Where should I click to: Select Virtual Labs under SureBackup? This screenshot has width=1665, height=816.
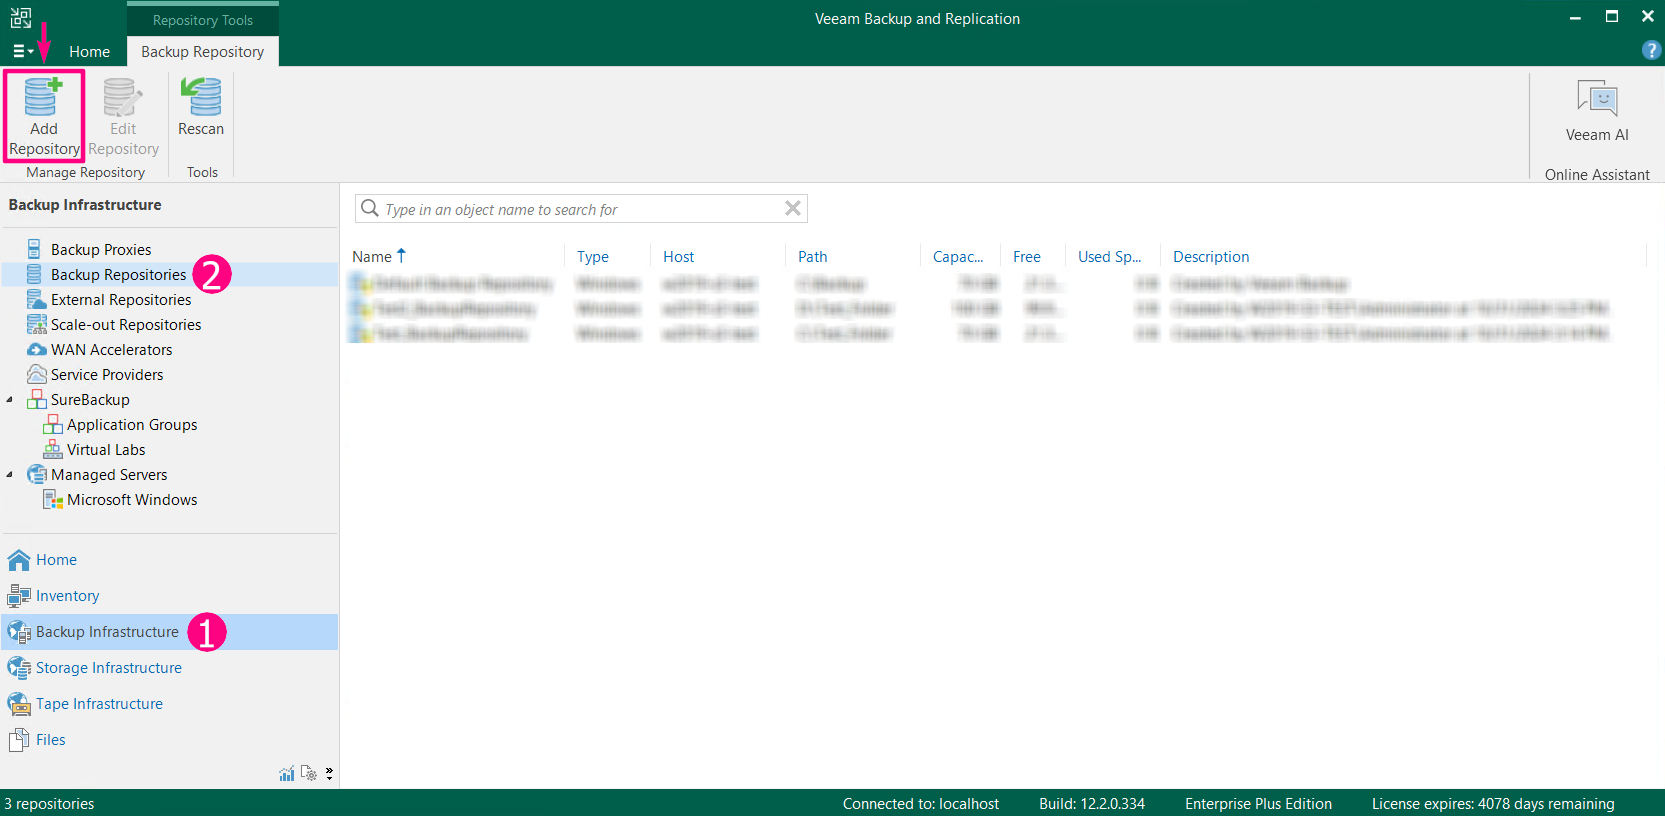(x=106, y=450)
